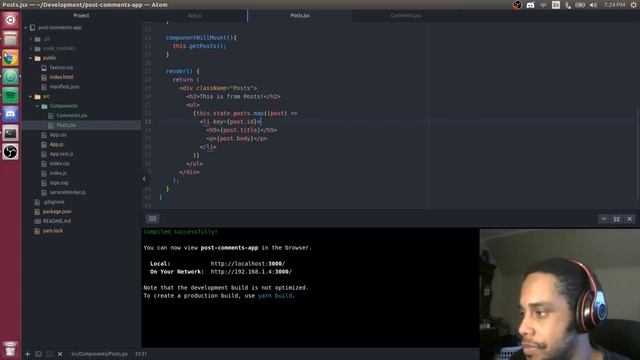The height and width of the screenshot is (360, 640).
Task: Open App.test.js in tree view
Action: (x=62, y=154)
